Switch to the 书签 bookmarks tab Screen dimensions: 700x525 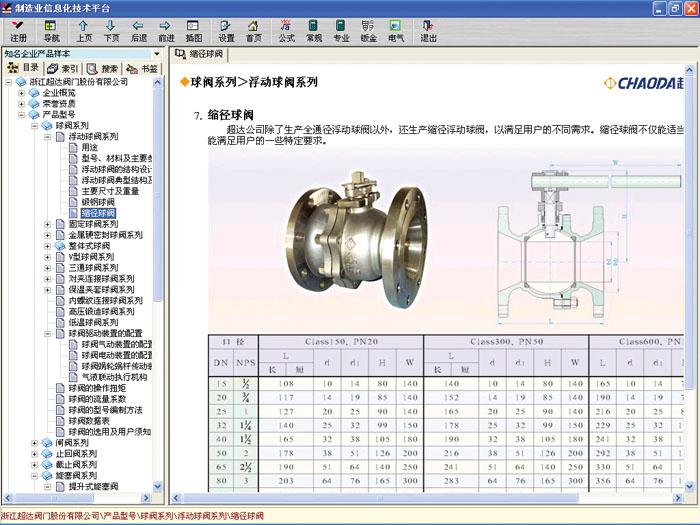coord(144,69)
